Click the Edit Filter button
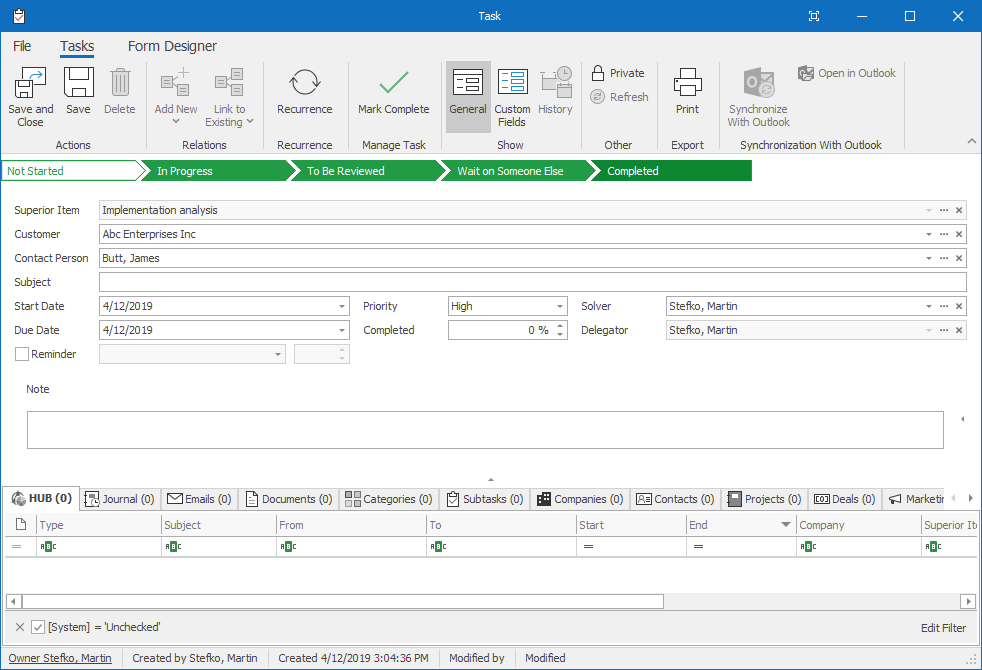Viewport: 982px width, 670px height. (943, 628)
